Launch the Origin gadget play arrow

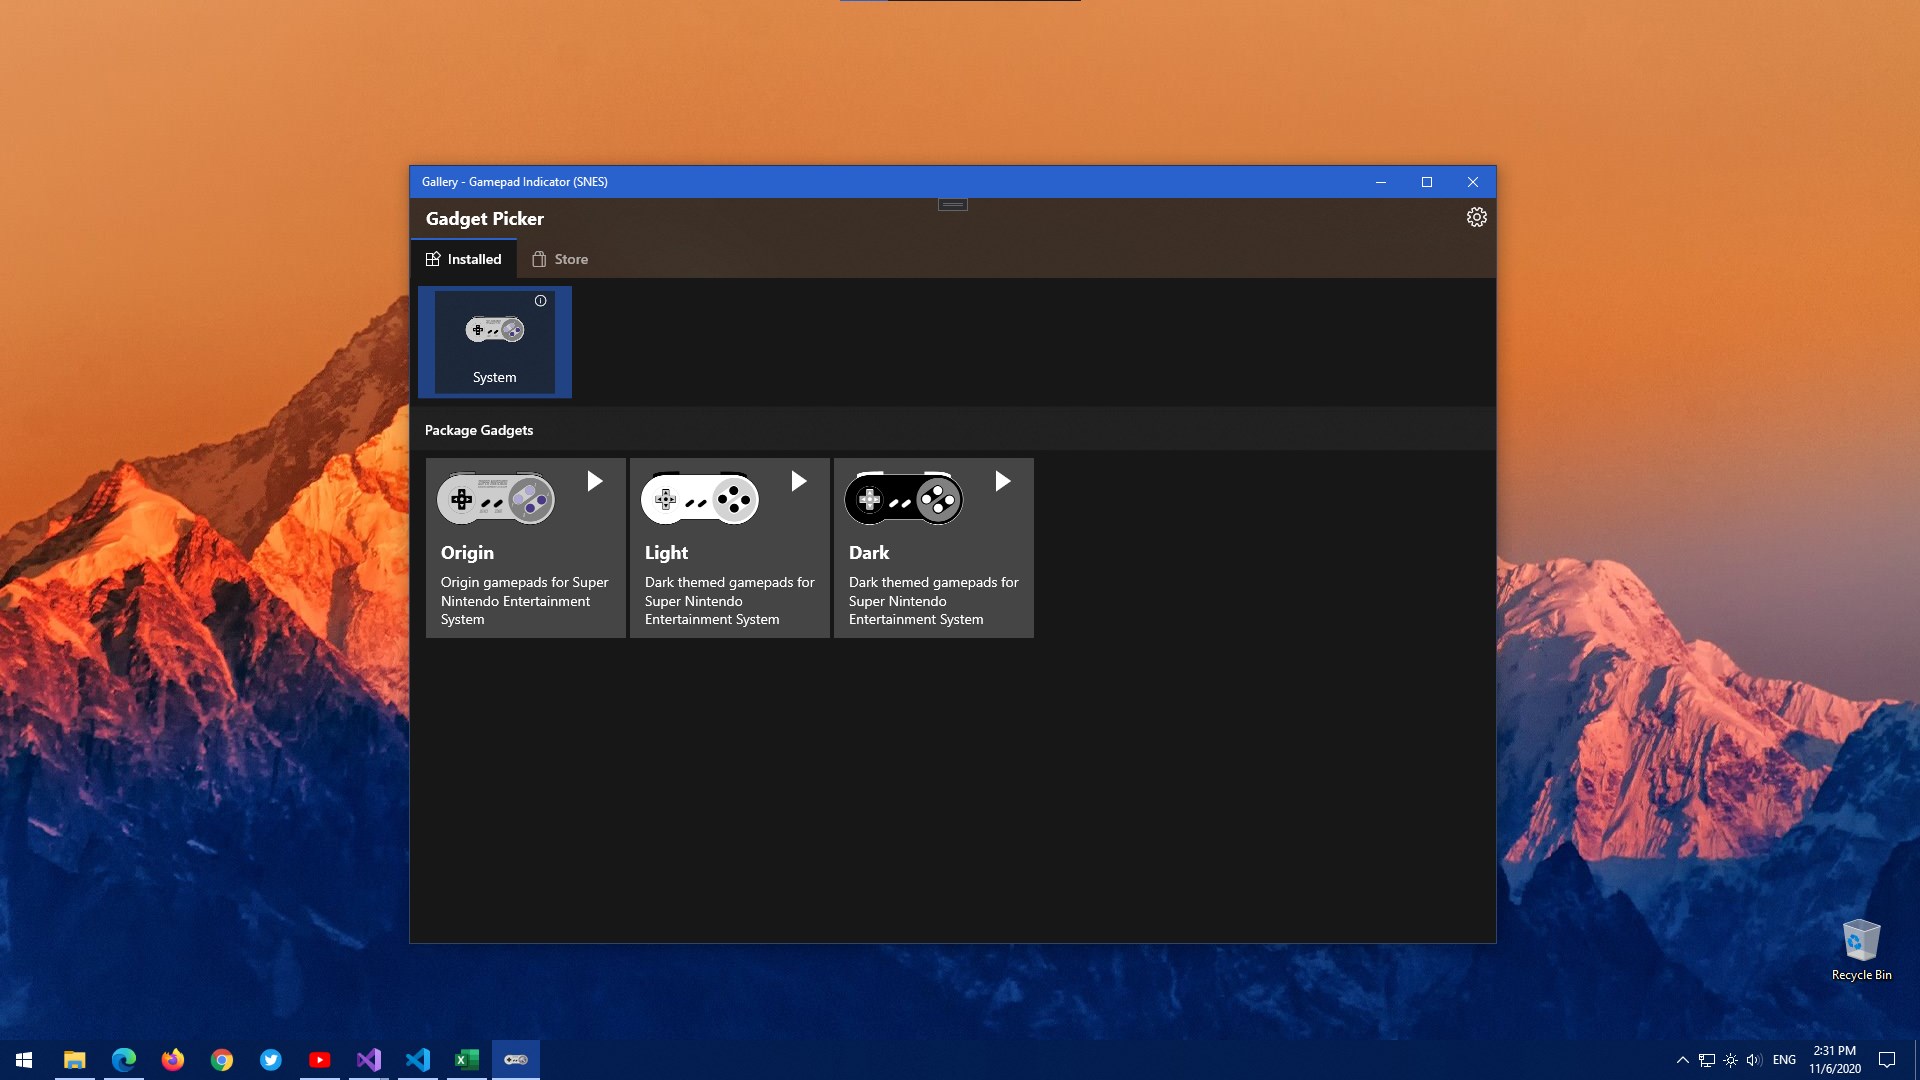tap(595, 482)
